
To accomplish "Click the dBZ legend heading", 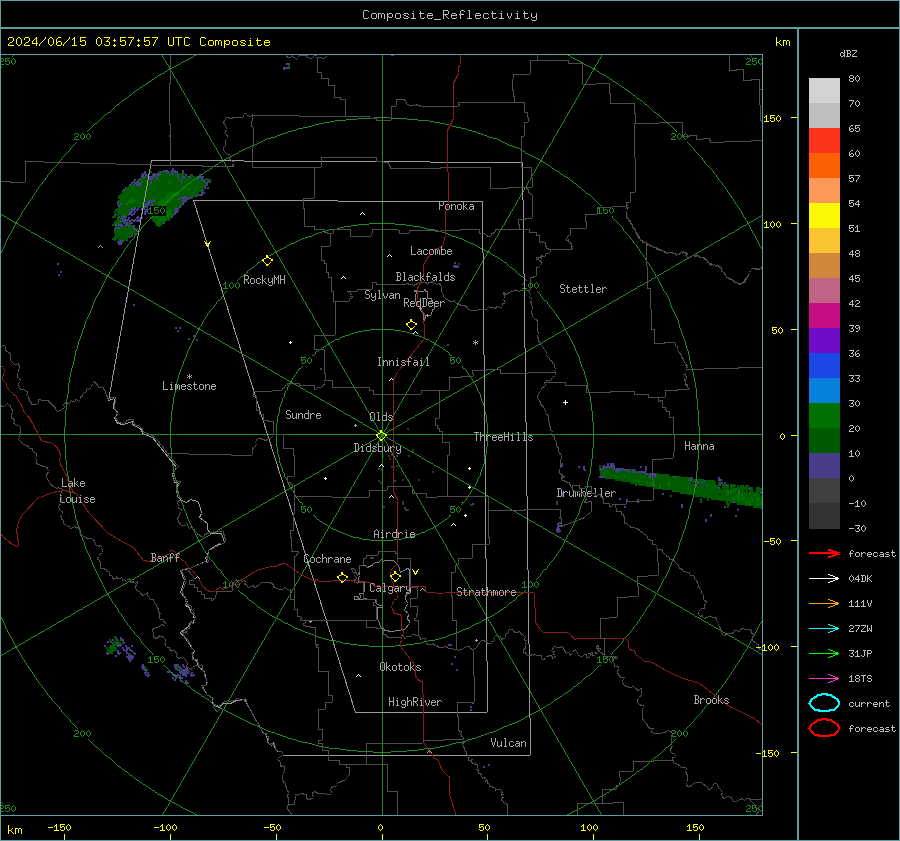I will (848, 53).
